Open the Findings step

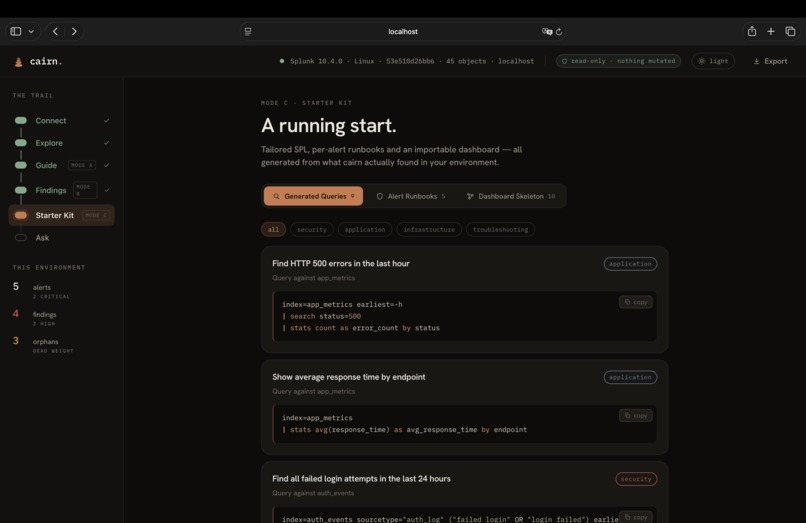click(x=61, y=190)
